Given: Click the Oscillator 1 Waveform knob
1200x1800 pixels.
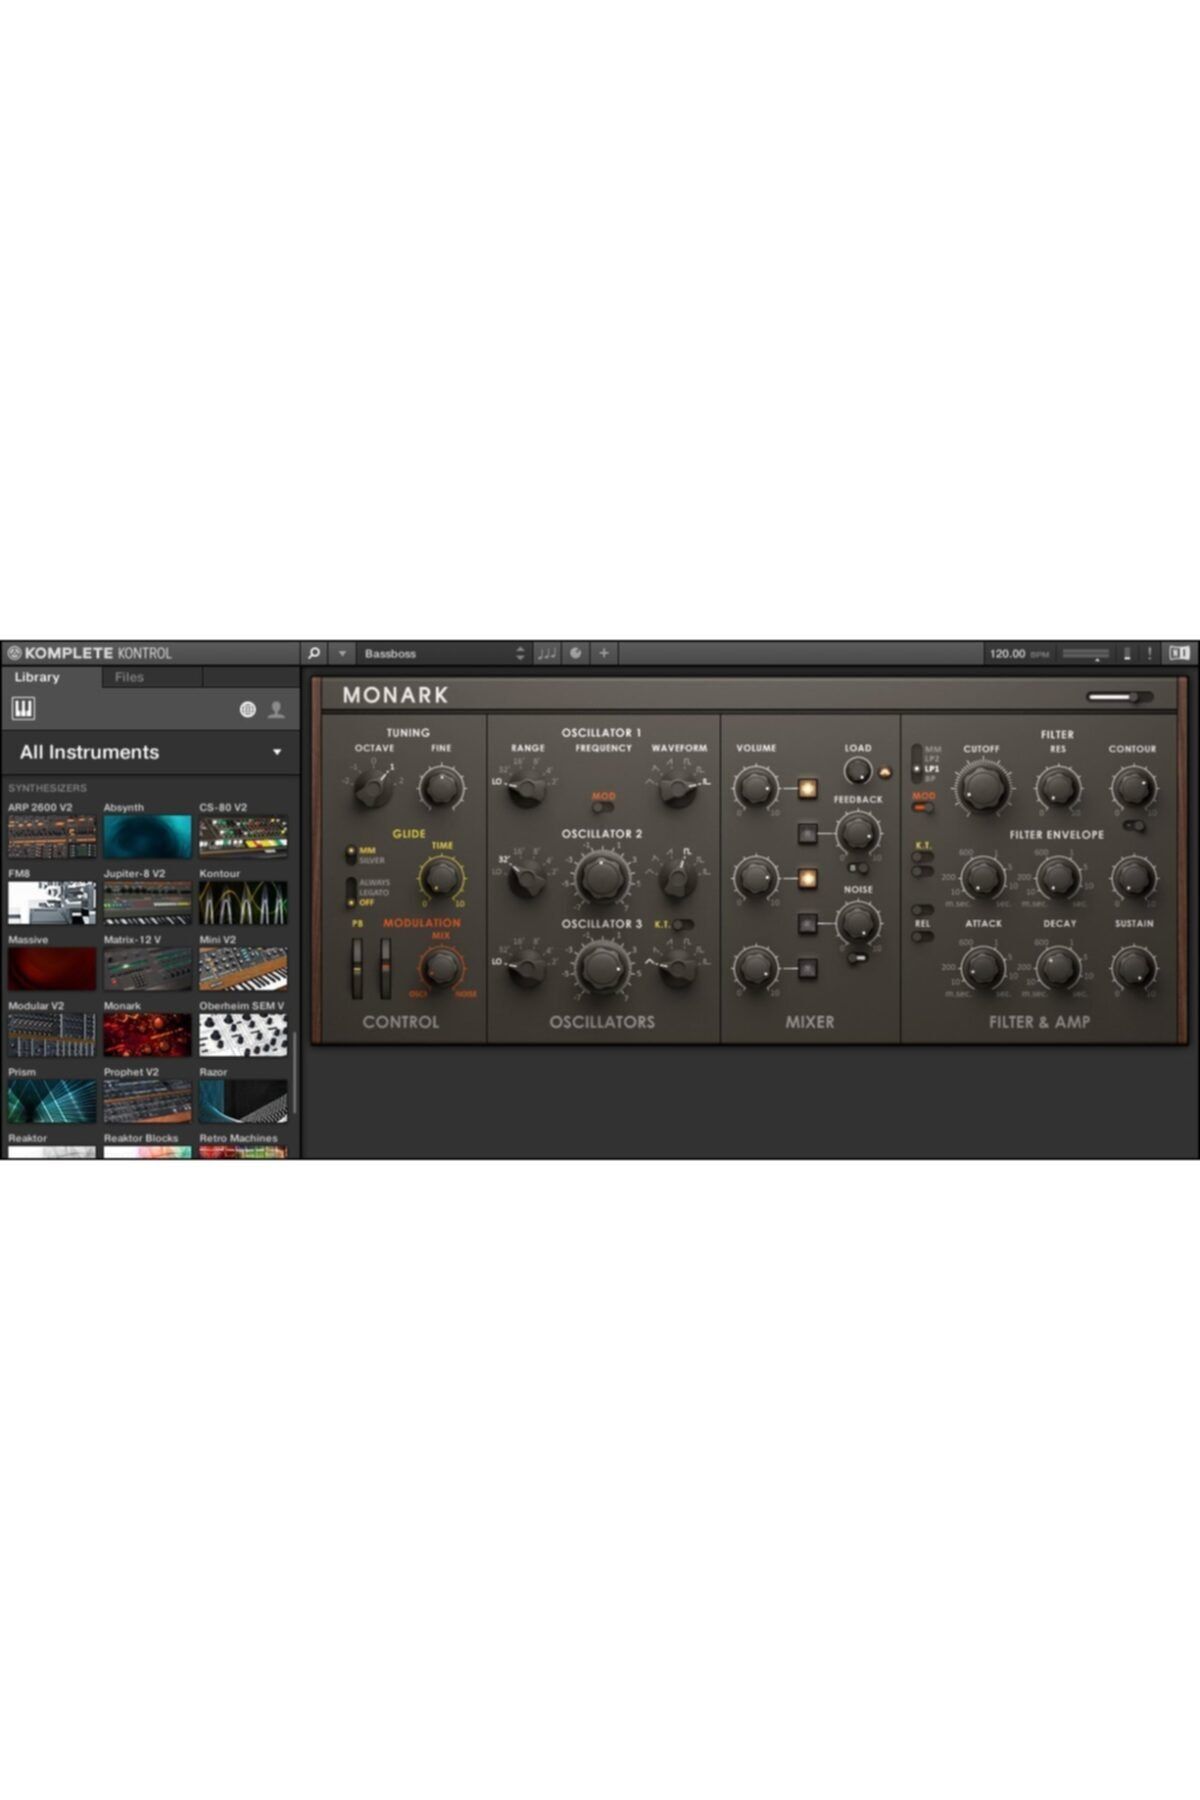Looking at the screenshot, I should coord(678,790).
